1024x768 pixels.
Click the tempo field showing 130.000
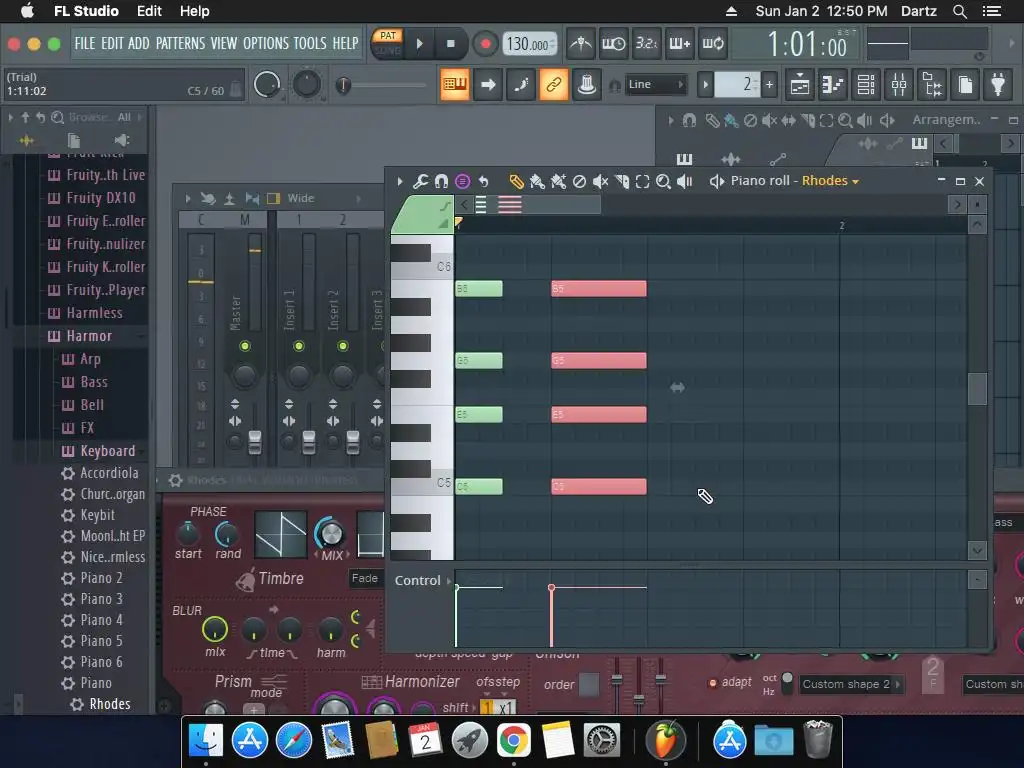pos(530,44)
